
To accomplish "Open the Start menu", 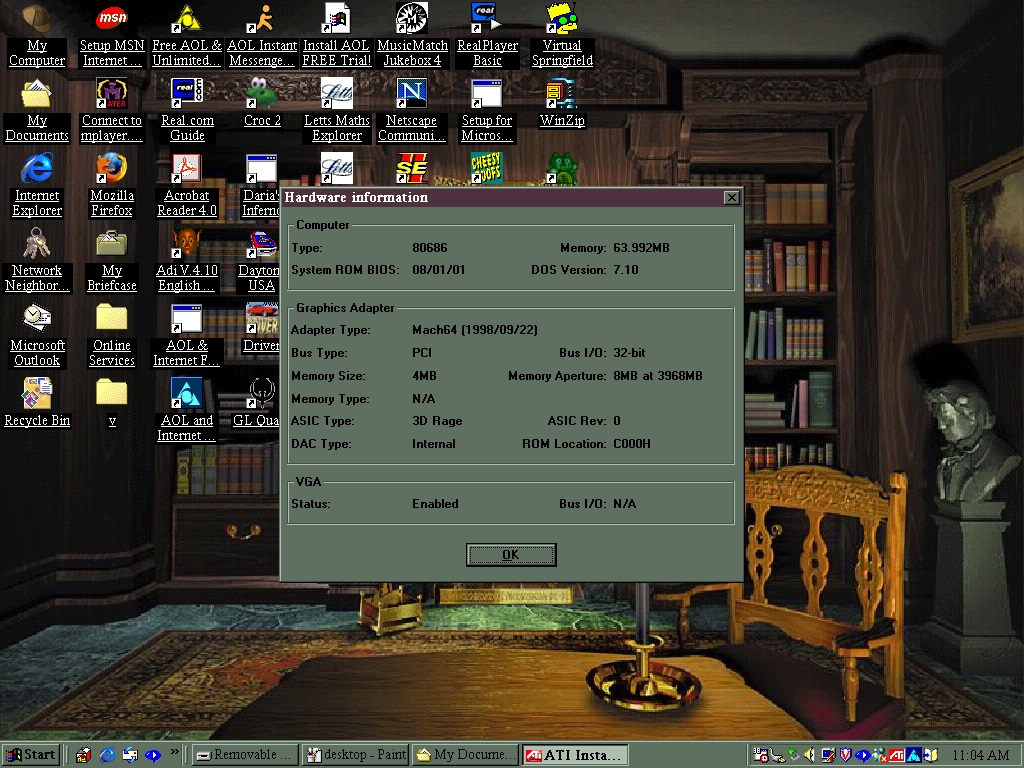I will coord(31,755).
